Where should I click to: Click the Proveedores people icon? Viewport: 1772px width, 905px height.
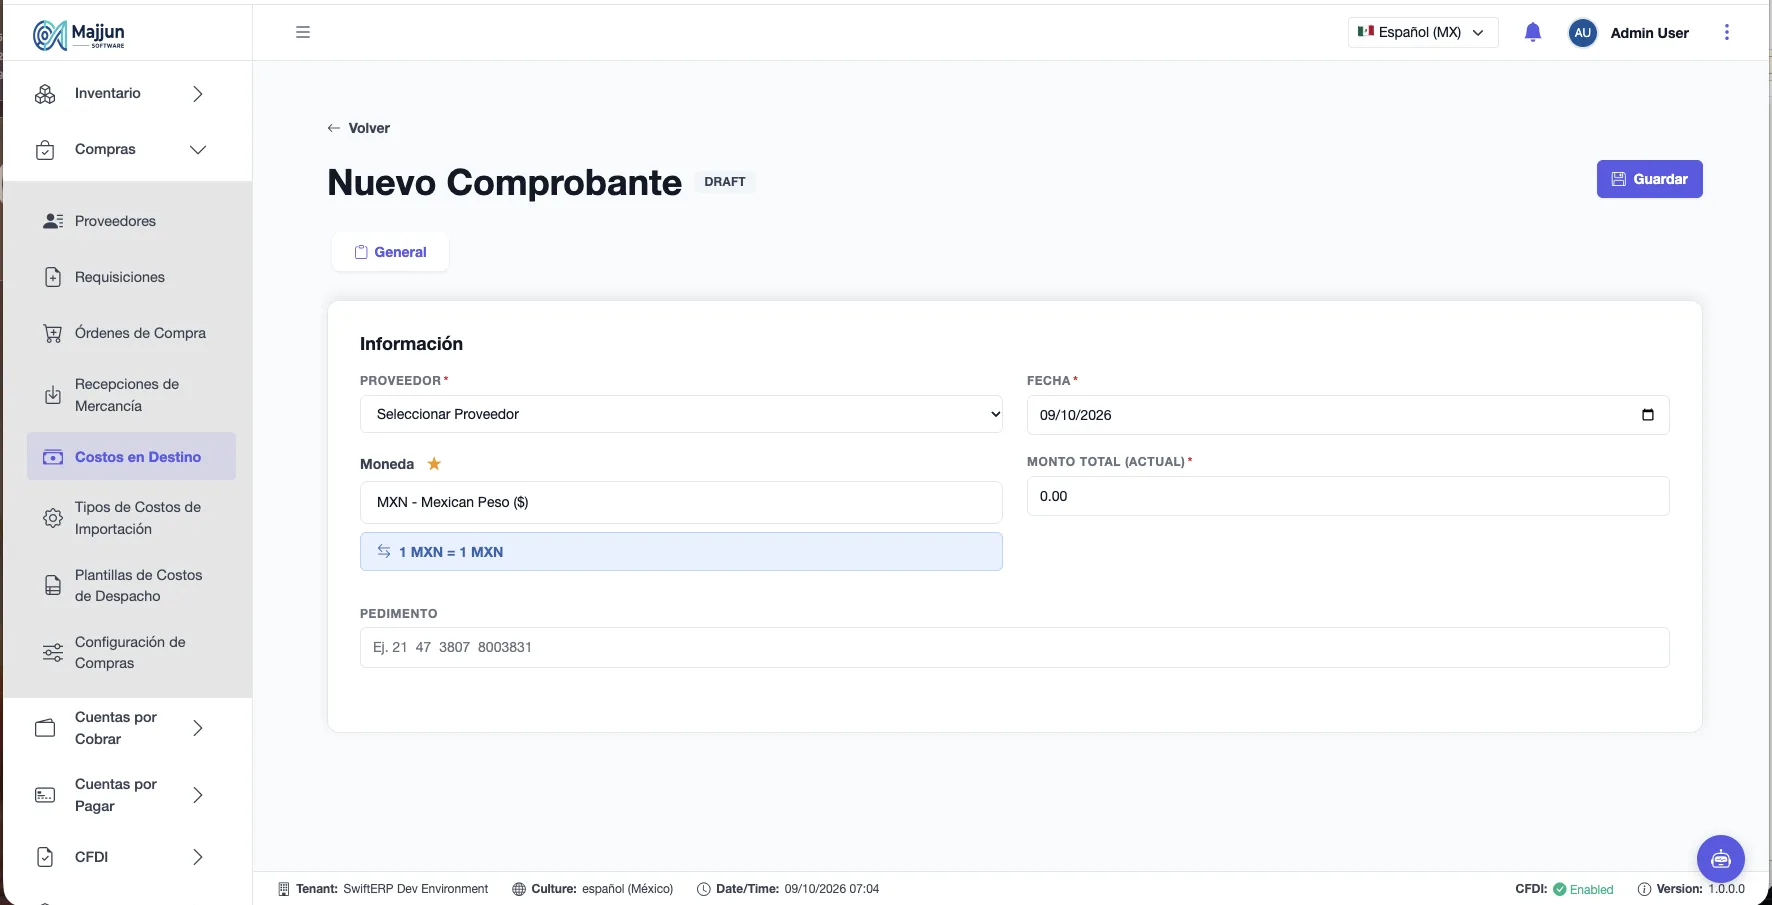tap(53, 221)
